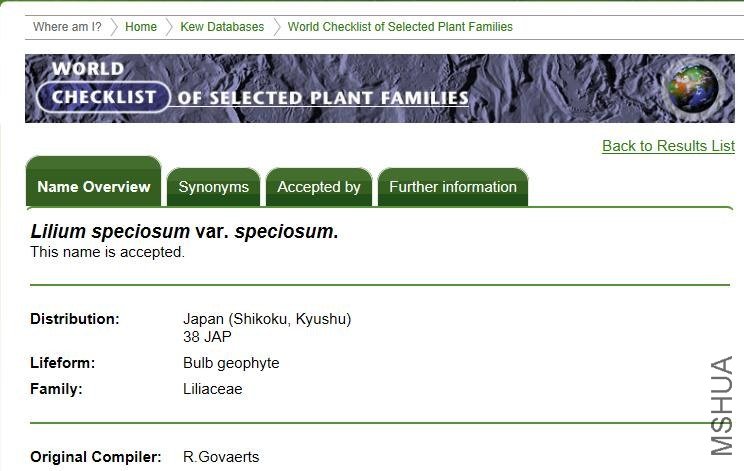
Task: Click the R.Govaerts compiler name
Action: [x=221, y=457]
